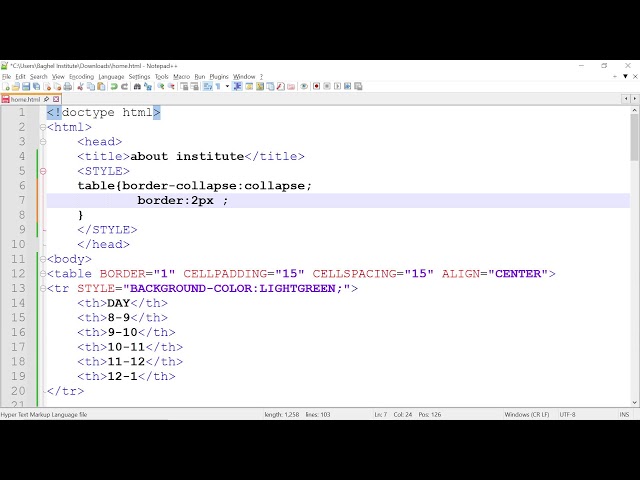Open Find with the binoculars icon

click(137, 86)
